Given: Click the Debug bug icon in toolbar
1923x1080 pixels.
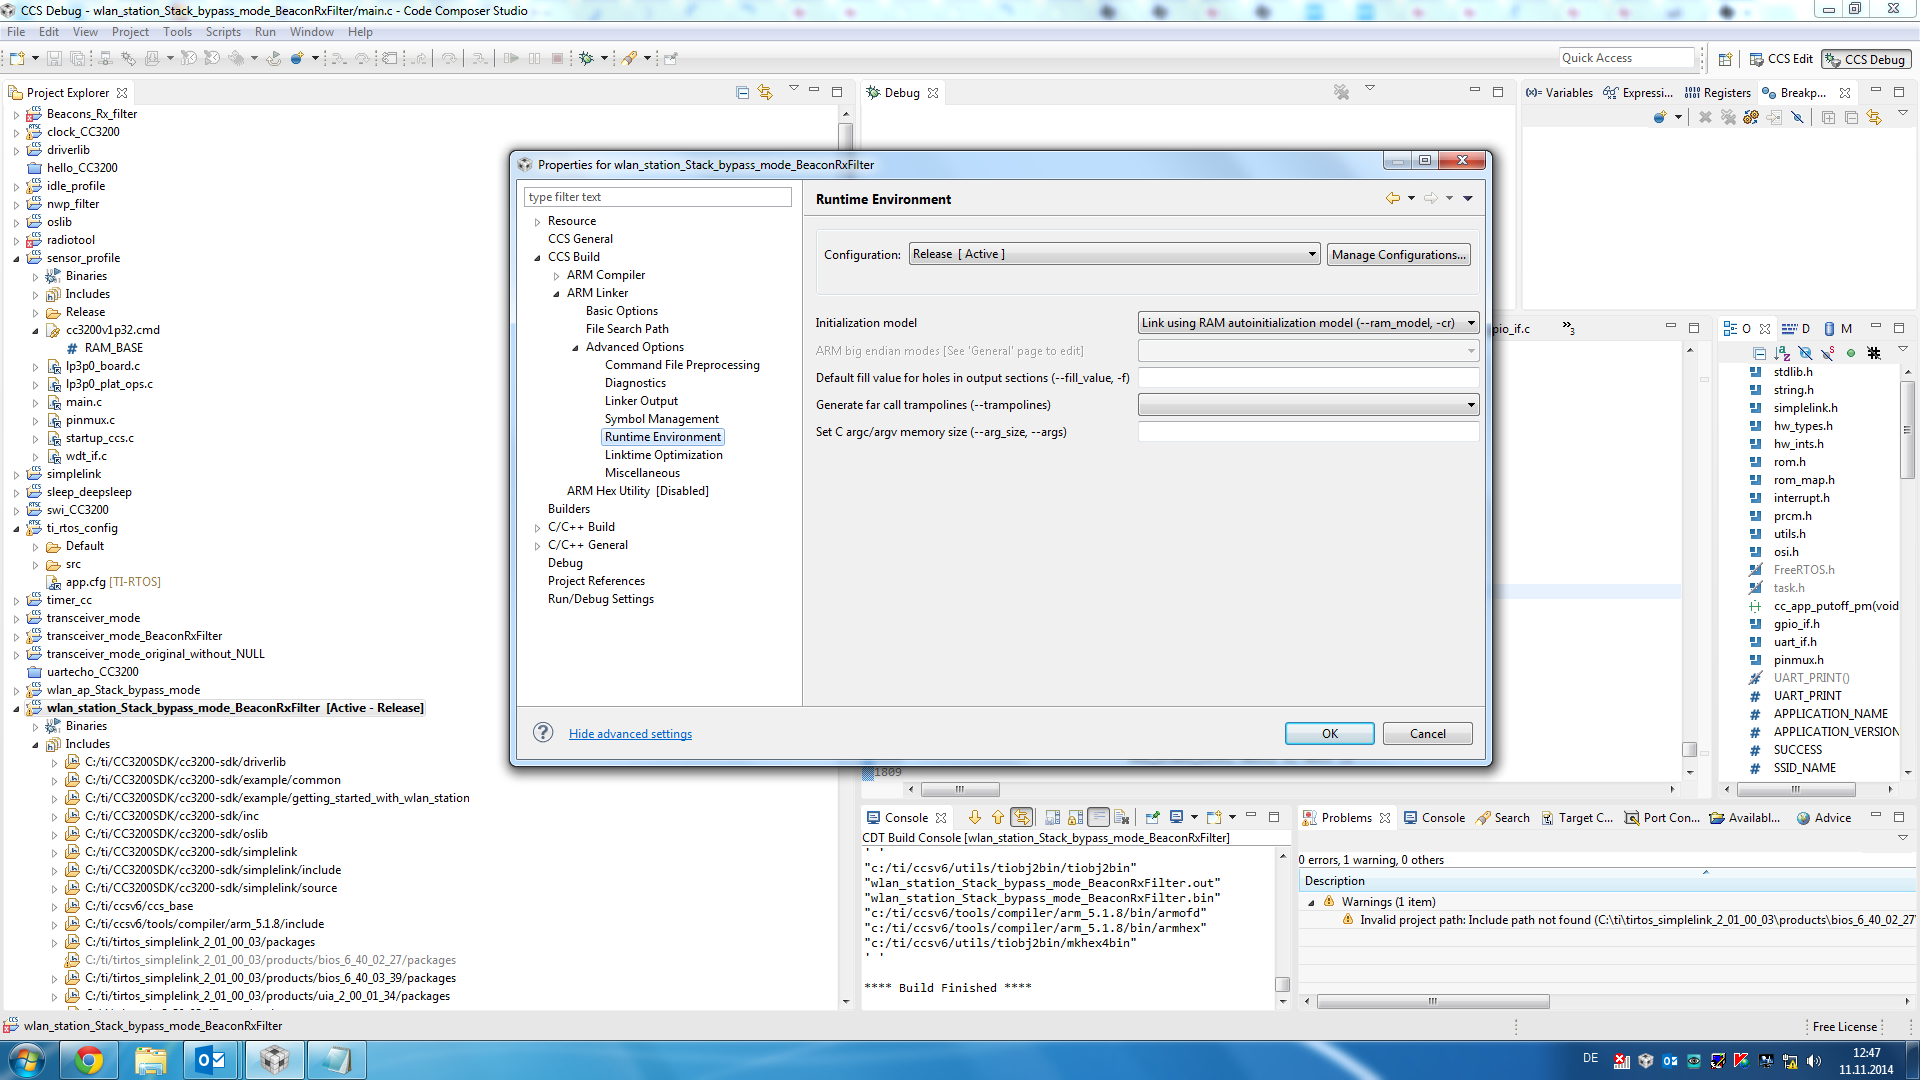Looking at the screenshot, I should [587, 59].
